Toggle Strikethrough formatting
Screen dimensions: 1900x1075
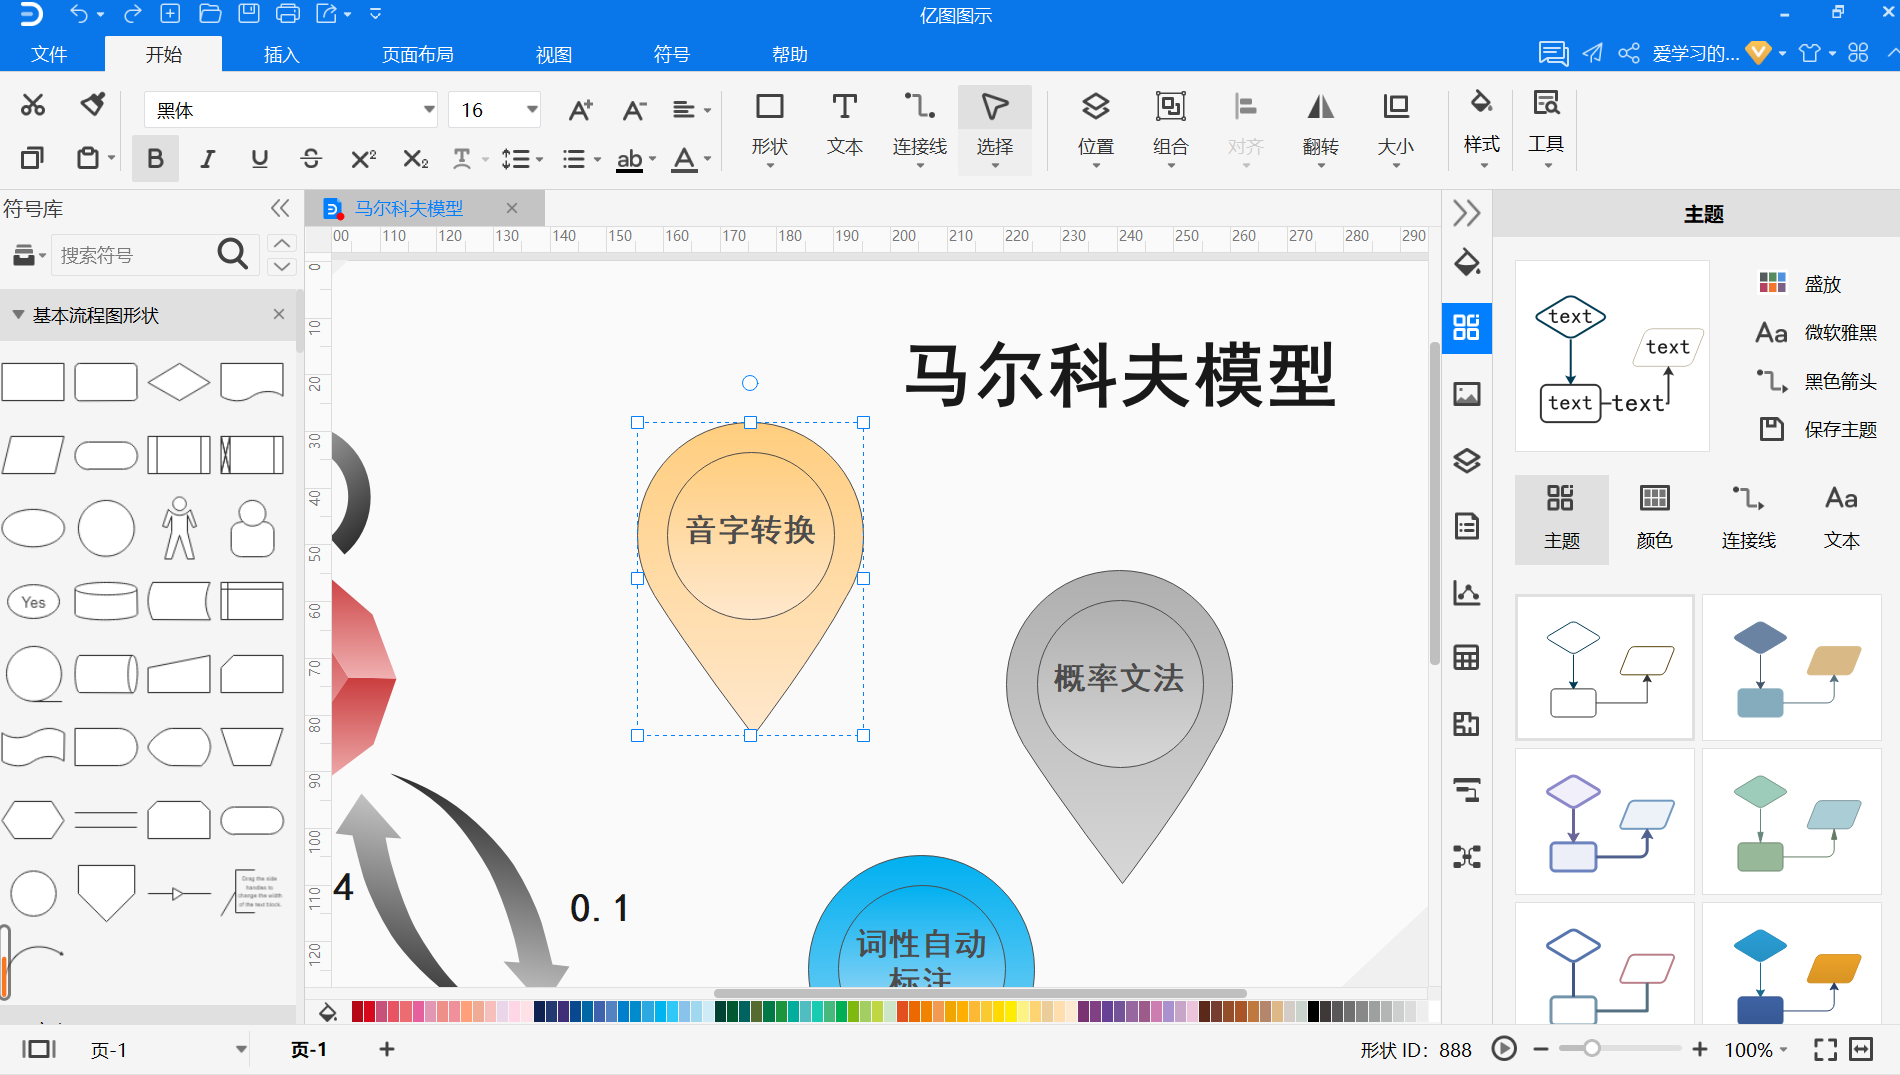point(311,159)
